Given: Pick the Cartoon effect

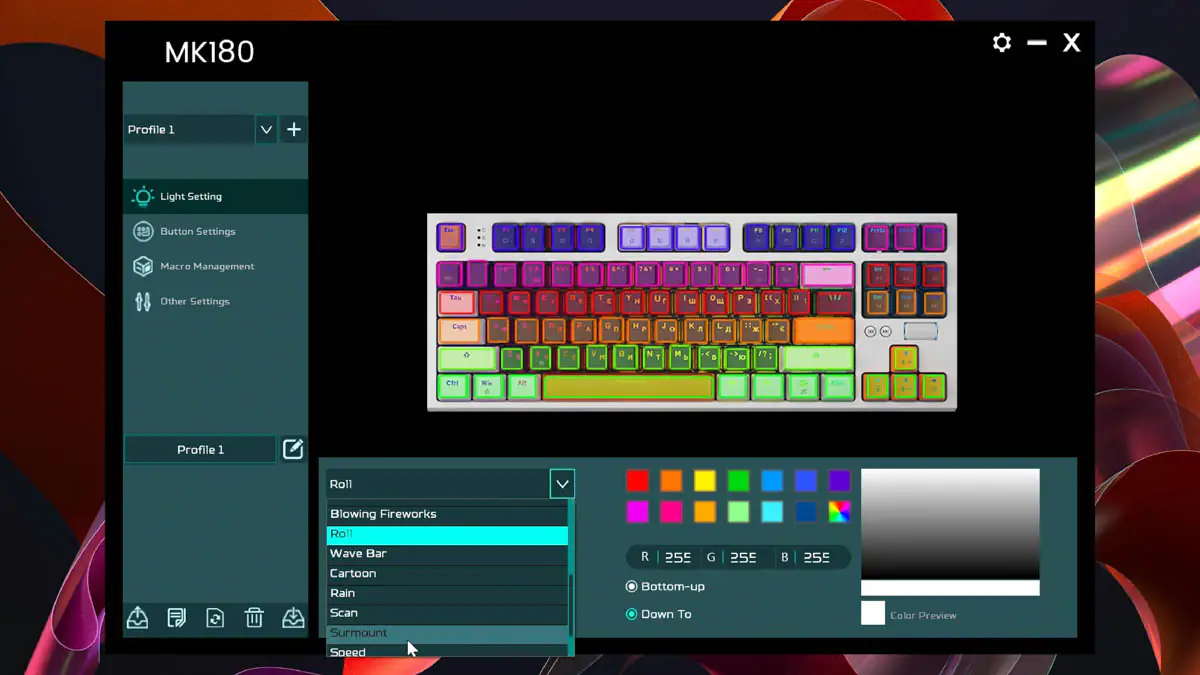Looking at the screenshot, I should [447, 573].
